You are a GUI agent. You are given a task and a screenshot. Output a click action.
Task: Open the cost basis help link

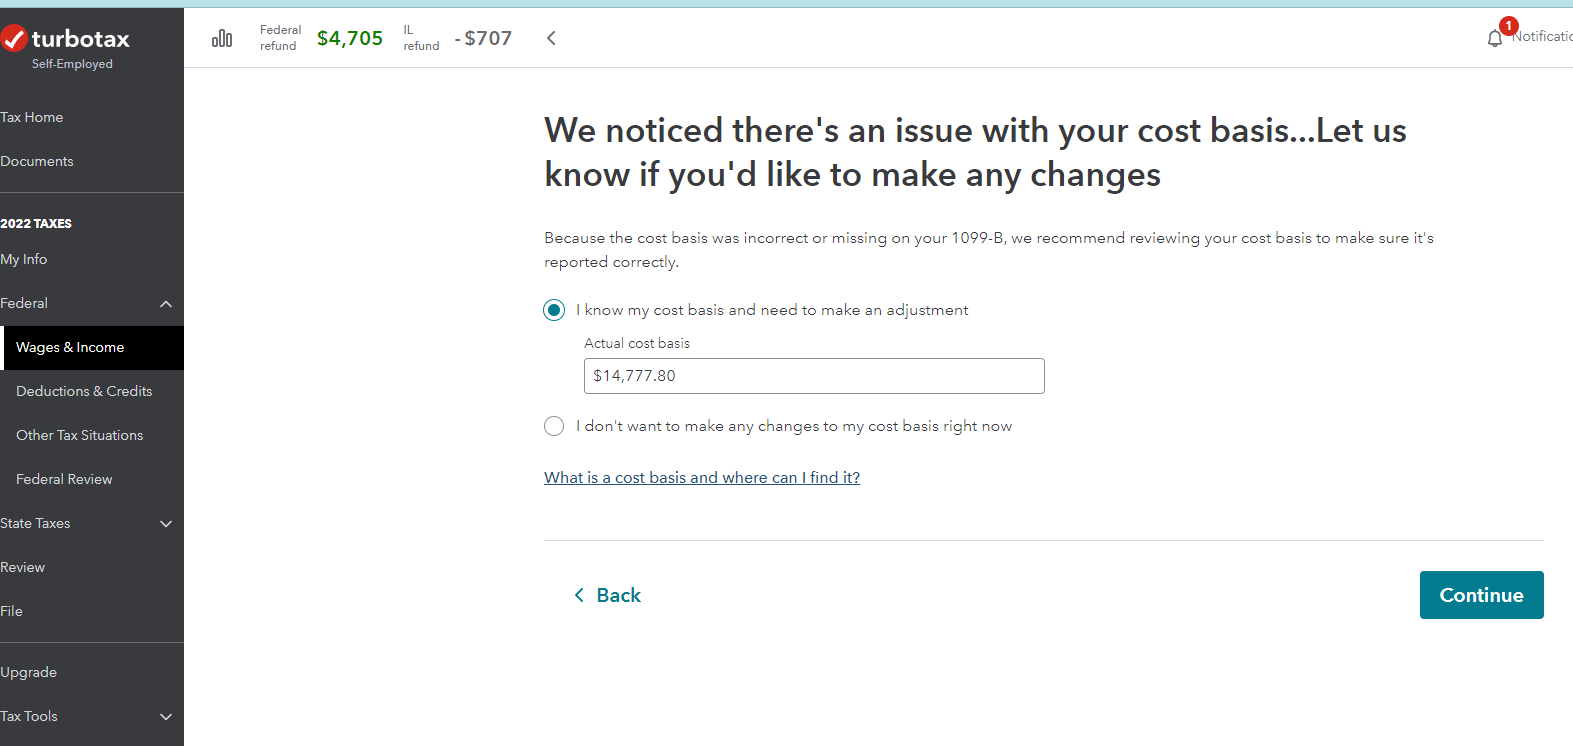click(x=702, y=478)
